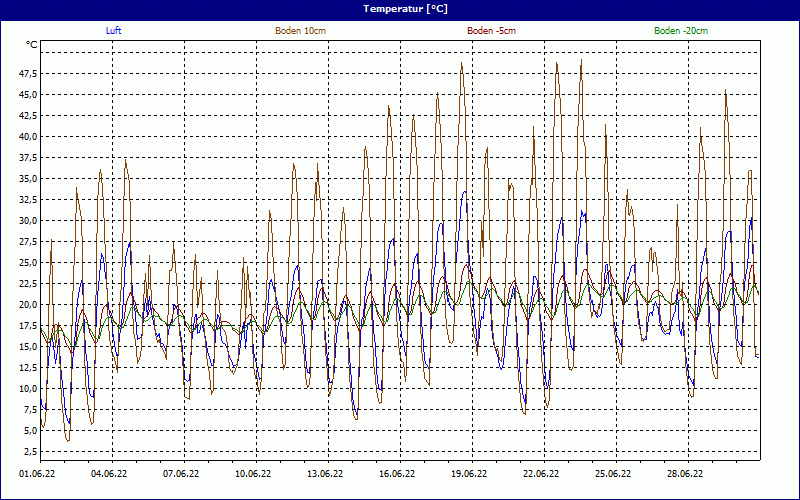The height and width of the screenshot is (500, 800).
Task: Select the 19.06.22 x-axis date
Action: coord(470,474)
